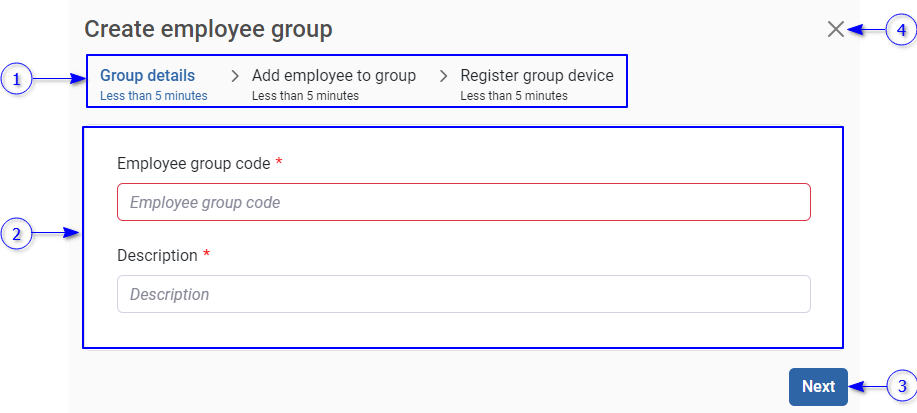This screenshot has height=413, width=917.
Task: Click the numbered callout circle 1
Action: click(x=16, y=78)
